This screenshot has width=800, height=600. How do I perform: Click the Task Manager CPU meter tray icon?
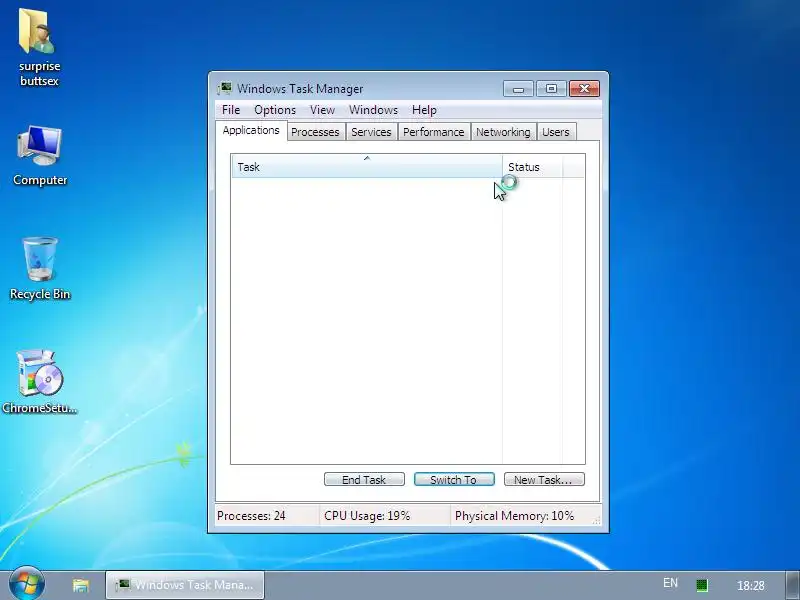pos(702,585)
